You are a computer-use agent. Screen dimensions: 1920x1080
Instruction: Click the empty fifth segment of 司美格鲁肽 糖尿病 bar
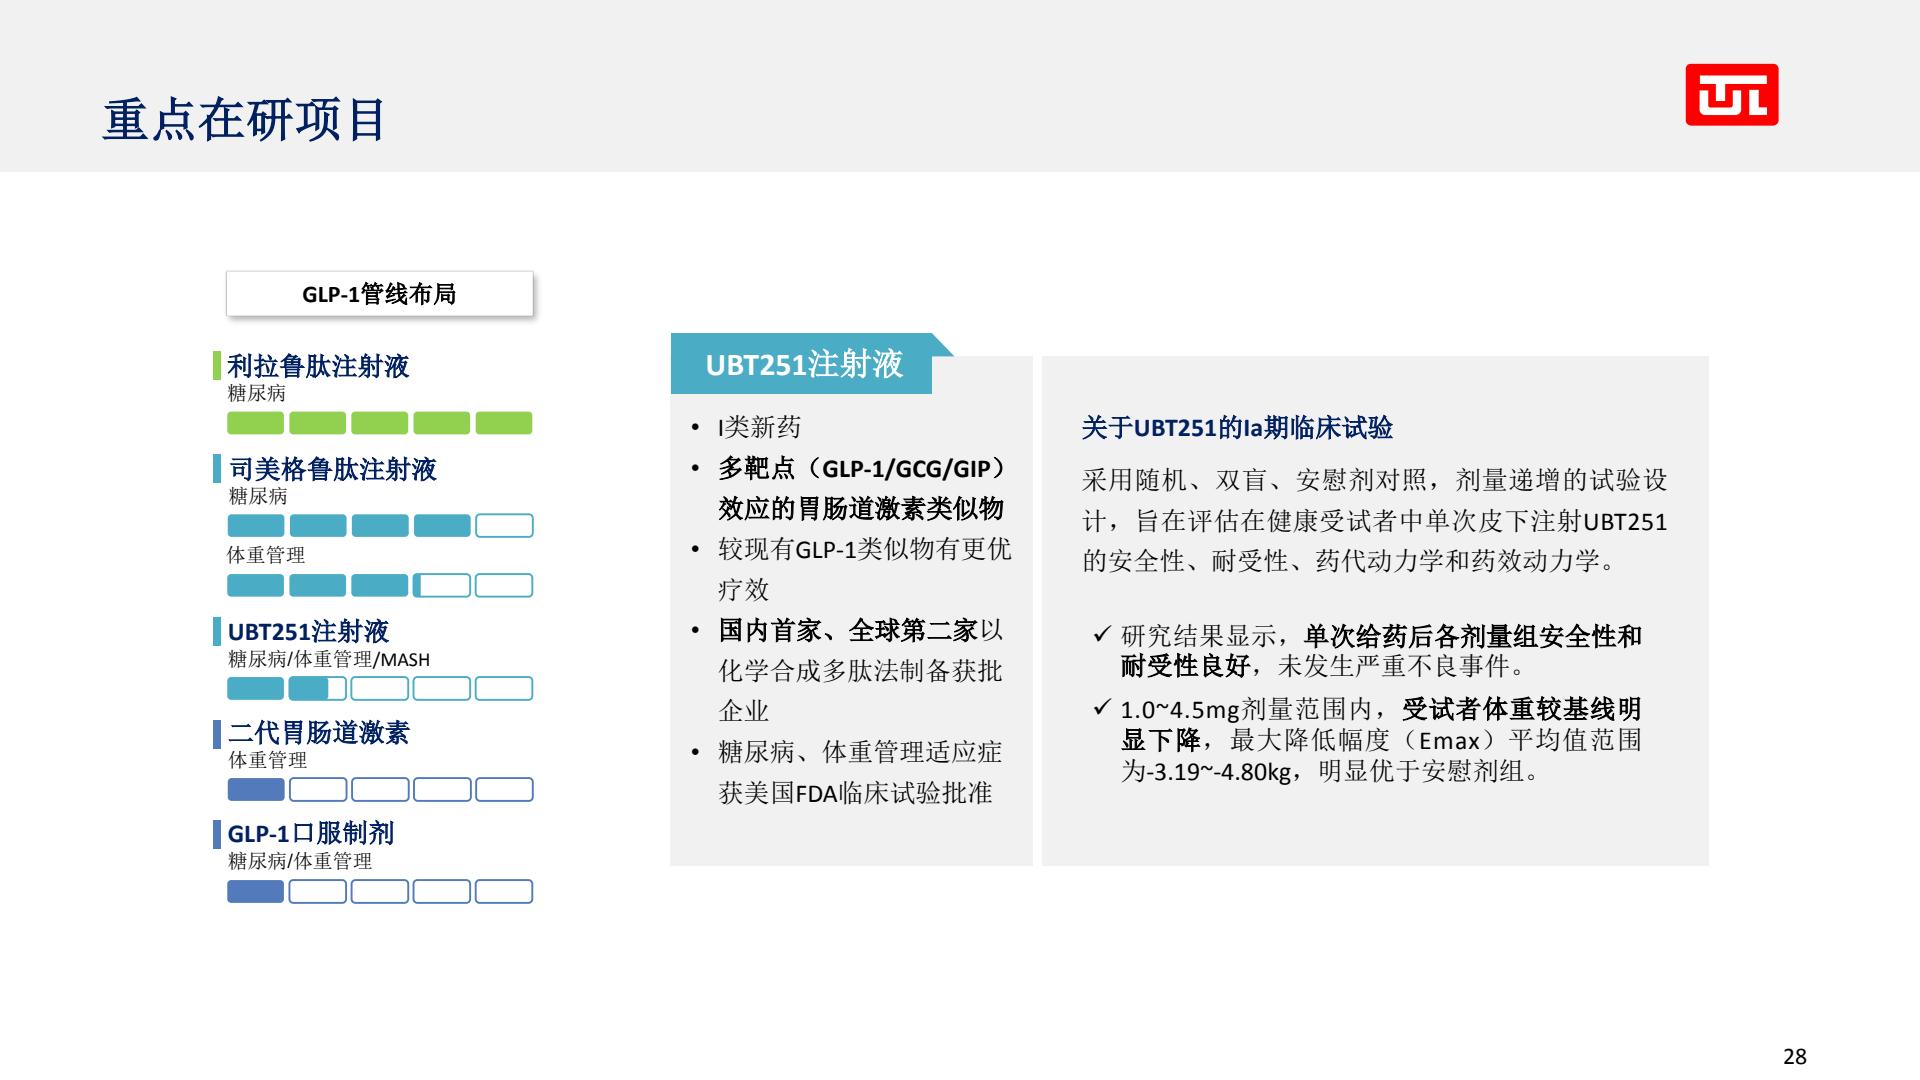504,526
